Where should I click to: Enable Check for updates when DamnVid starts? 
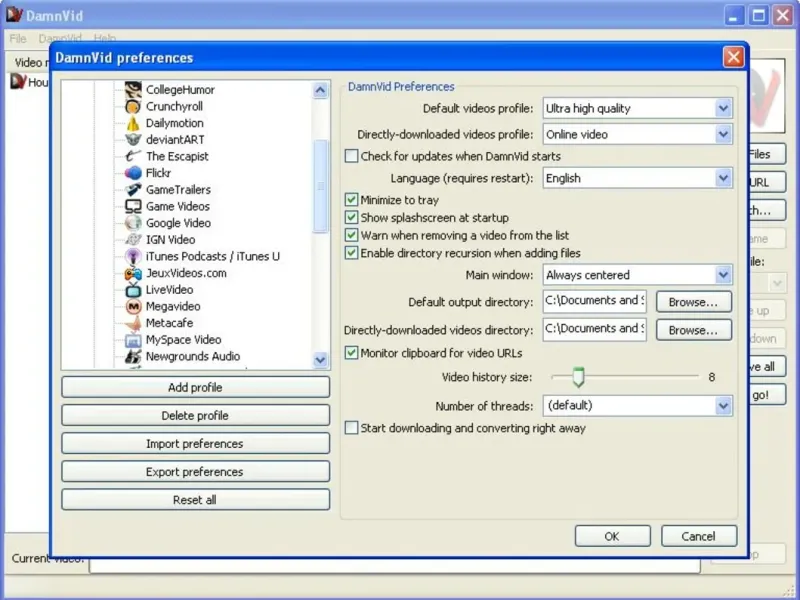(x=351, y=156)
